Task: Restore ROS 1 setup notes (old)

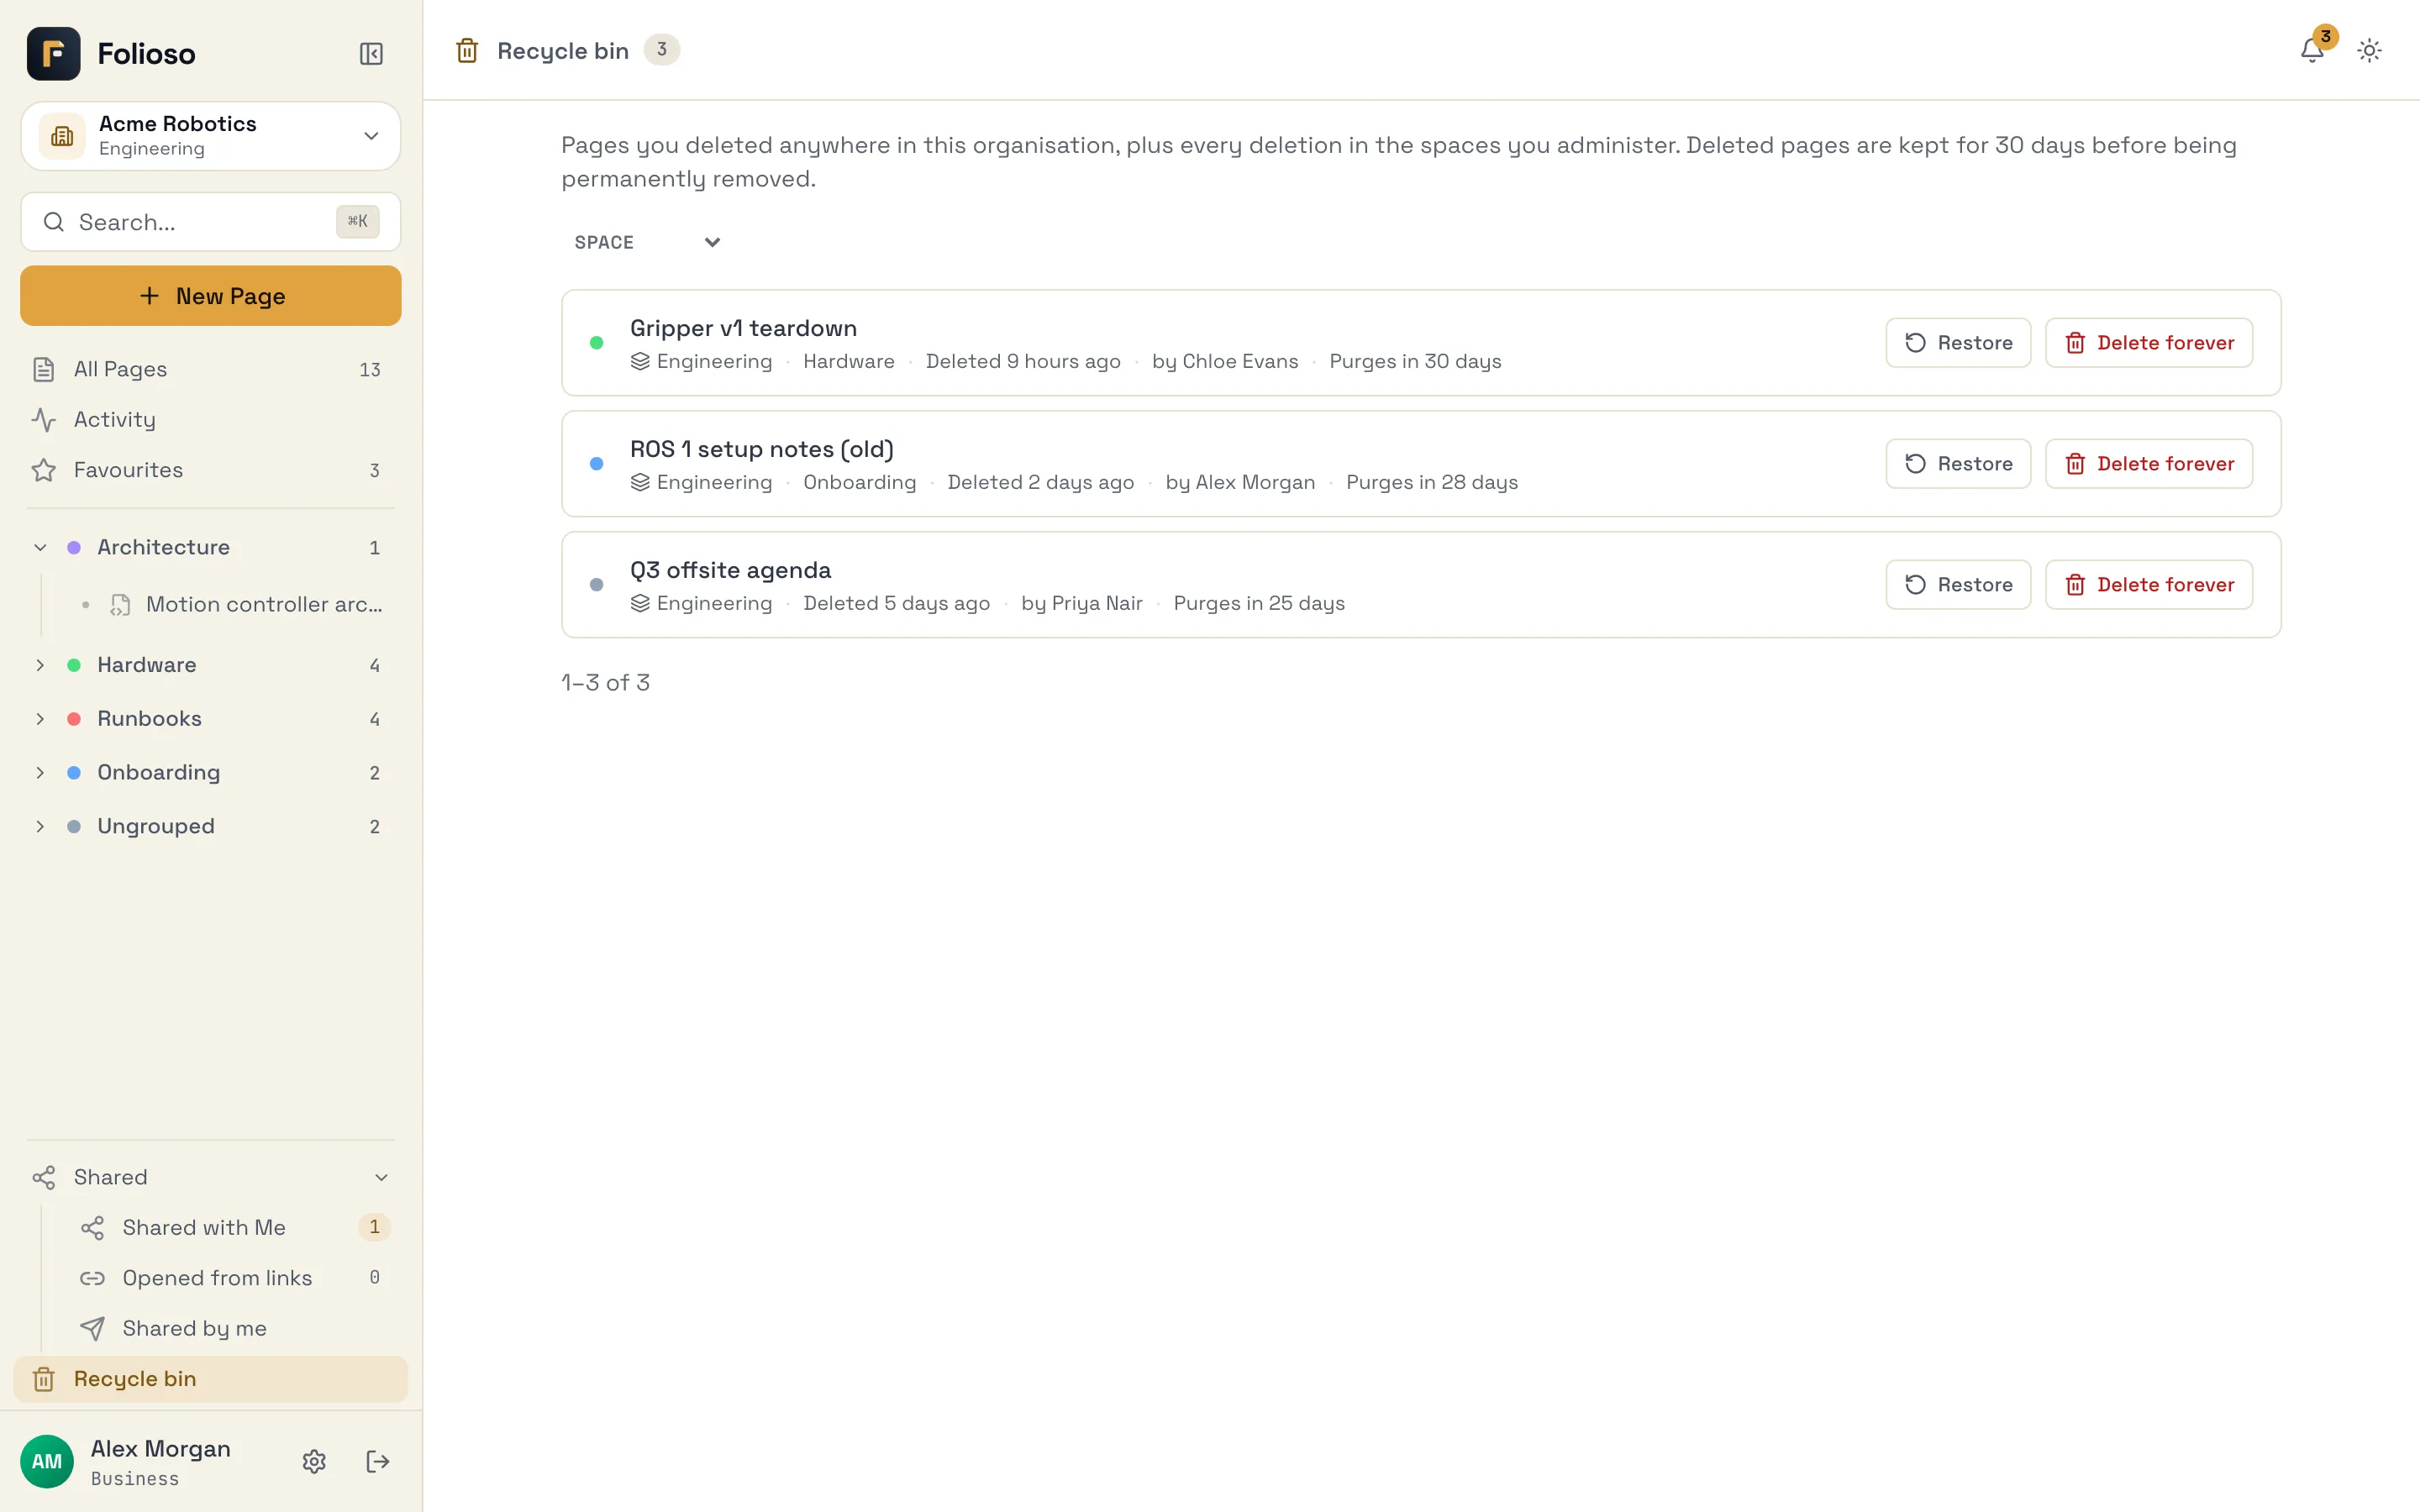Action: [x=1958, y=464]
